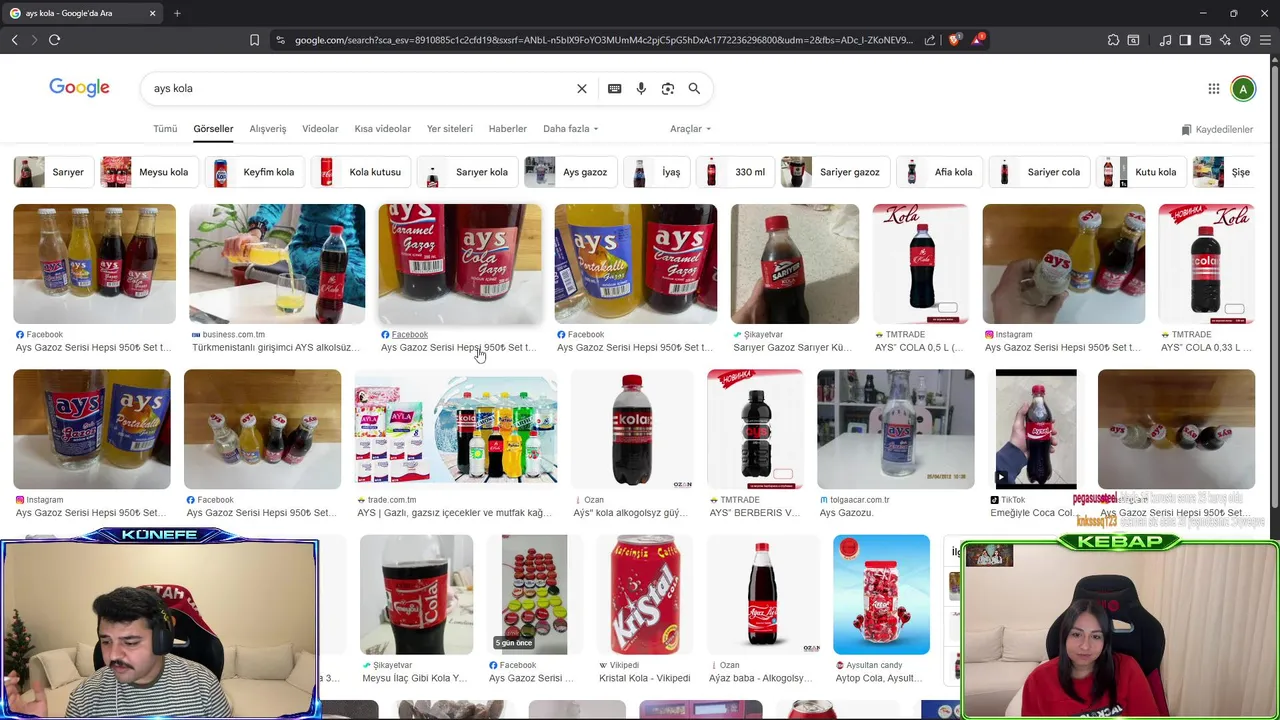Image resolution: width=1280 pixels, height=720 pixels.
Task: Open 'Meysu İlaç Gibi Kola' result link
Action: point(415,678)
